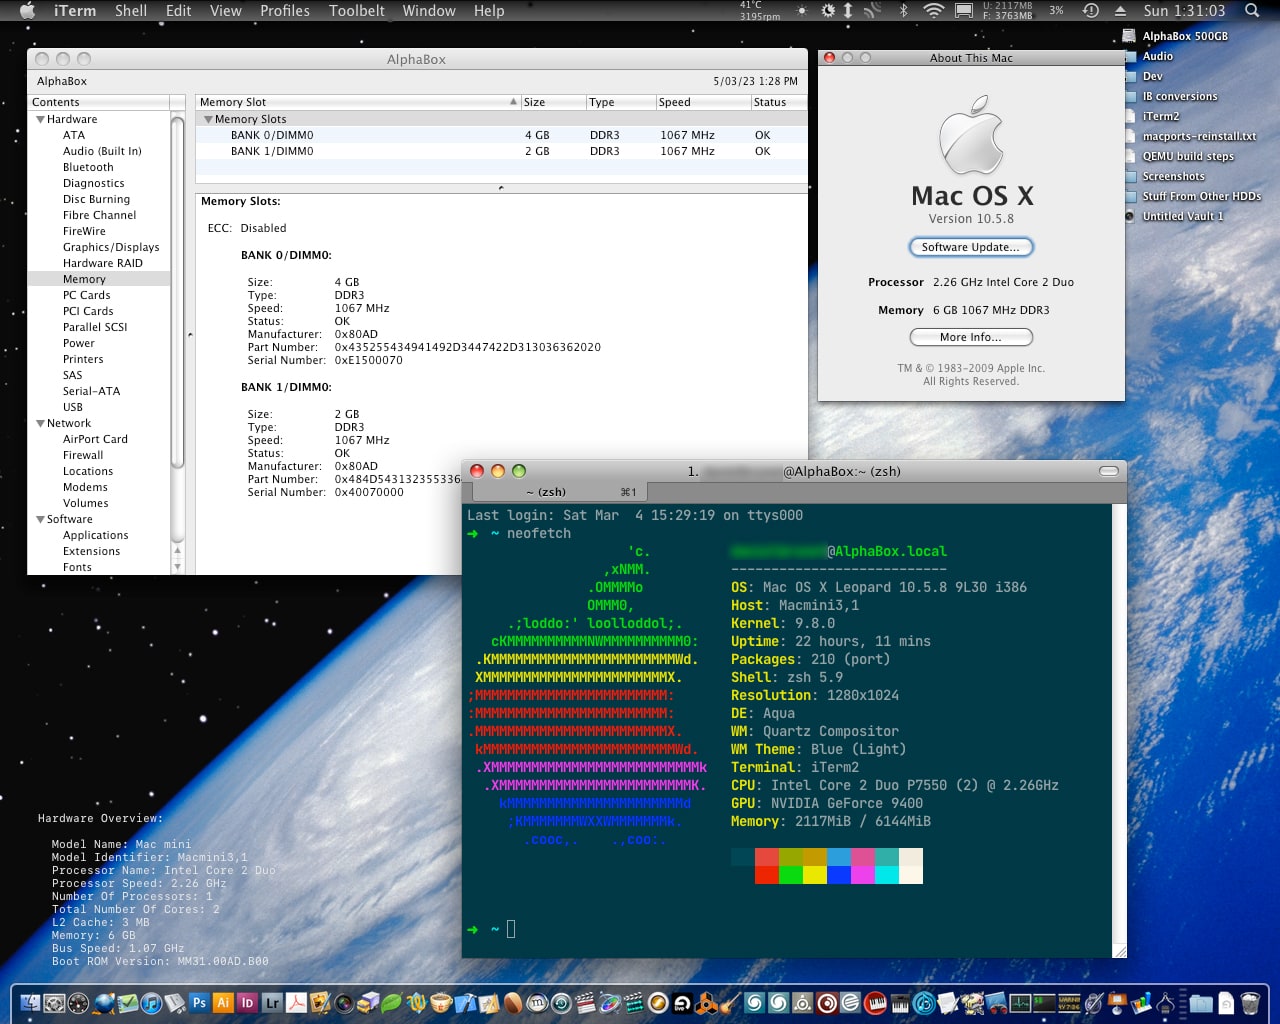Click the Wi-Fi status icon
This screenshot has height=1024, width=1280.
tap(932, 11)
